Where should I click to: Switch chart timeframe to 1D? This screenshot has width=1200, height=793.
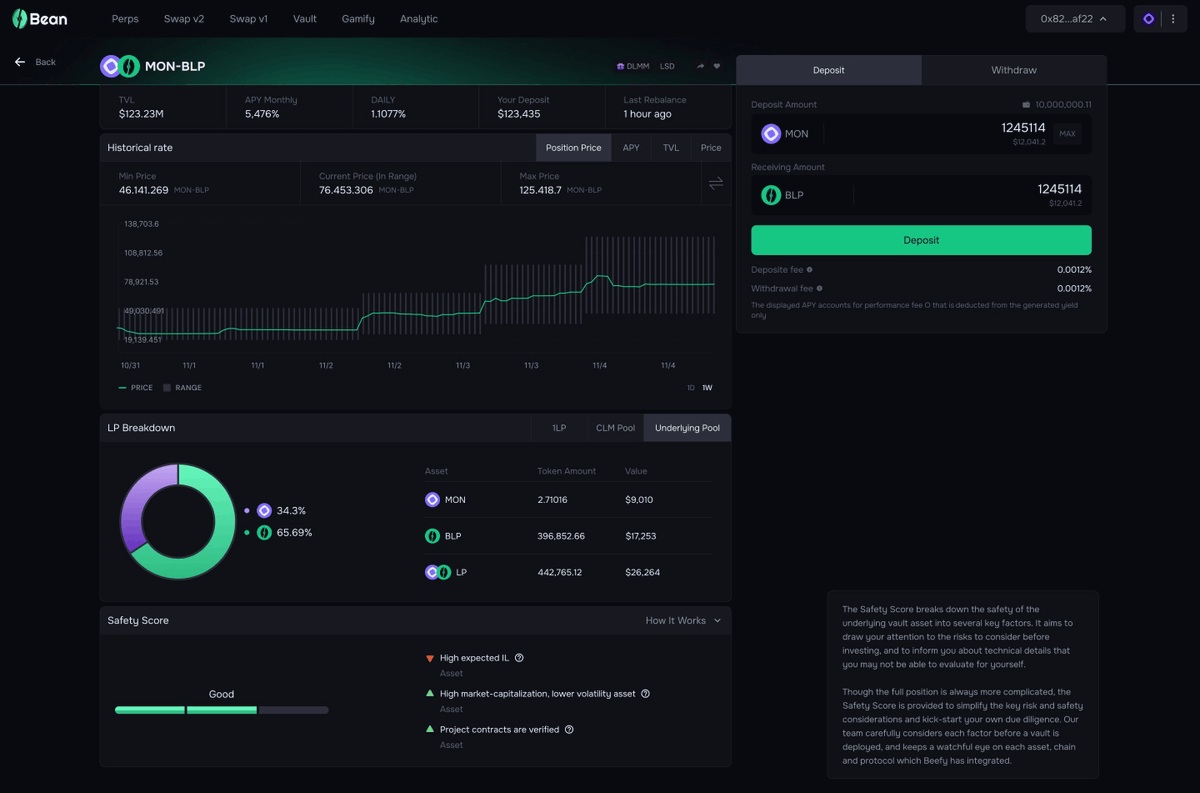tap(691, 388)
